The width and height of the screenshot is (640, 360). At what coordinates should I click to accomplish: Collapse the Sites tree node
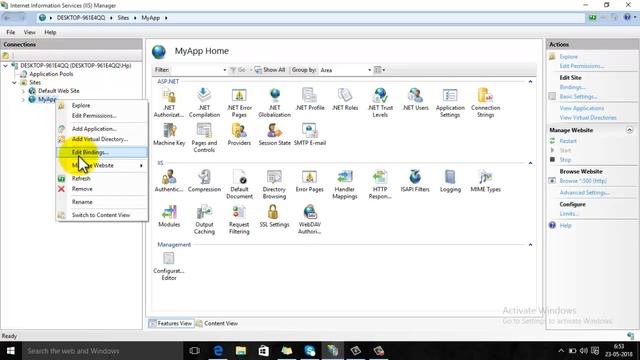[x=14, y=82]
